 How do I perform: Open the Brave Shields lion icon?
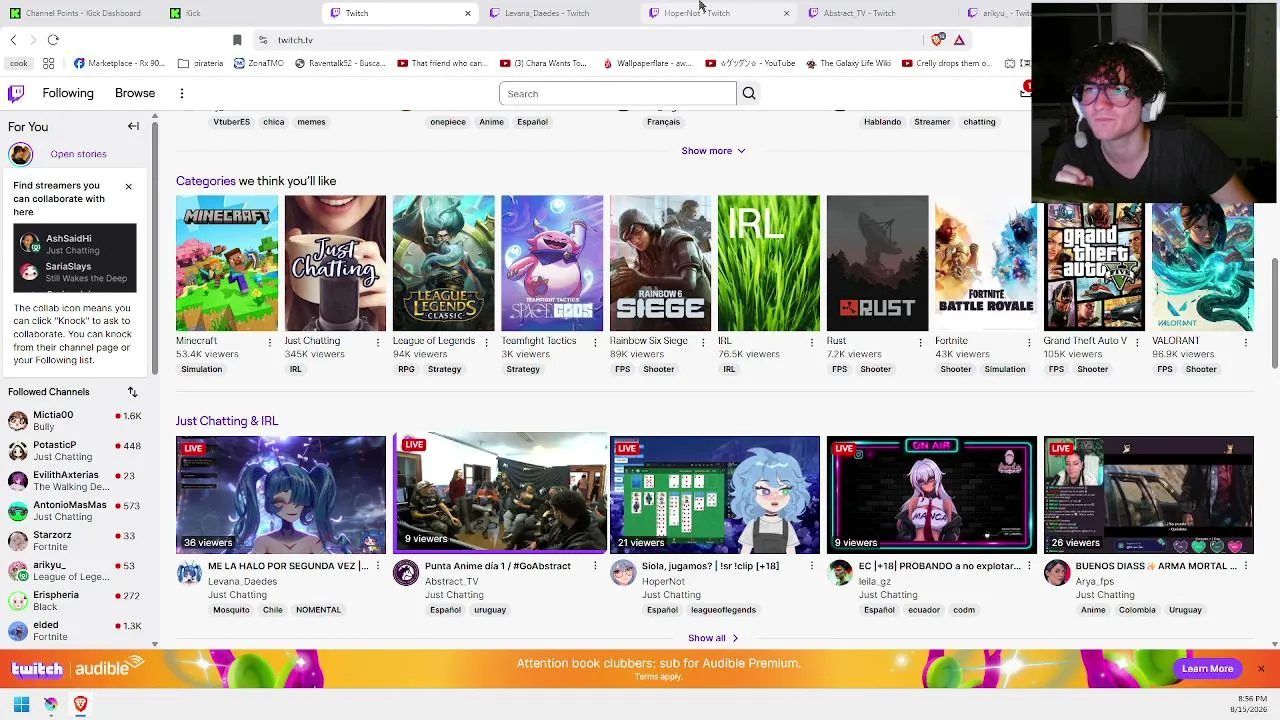click(x=937, y=40)
